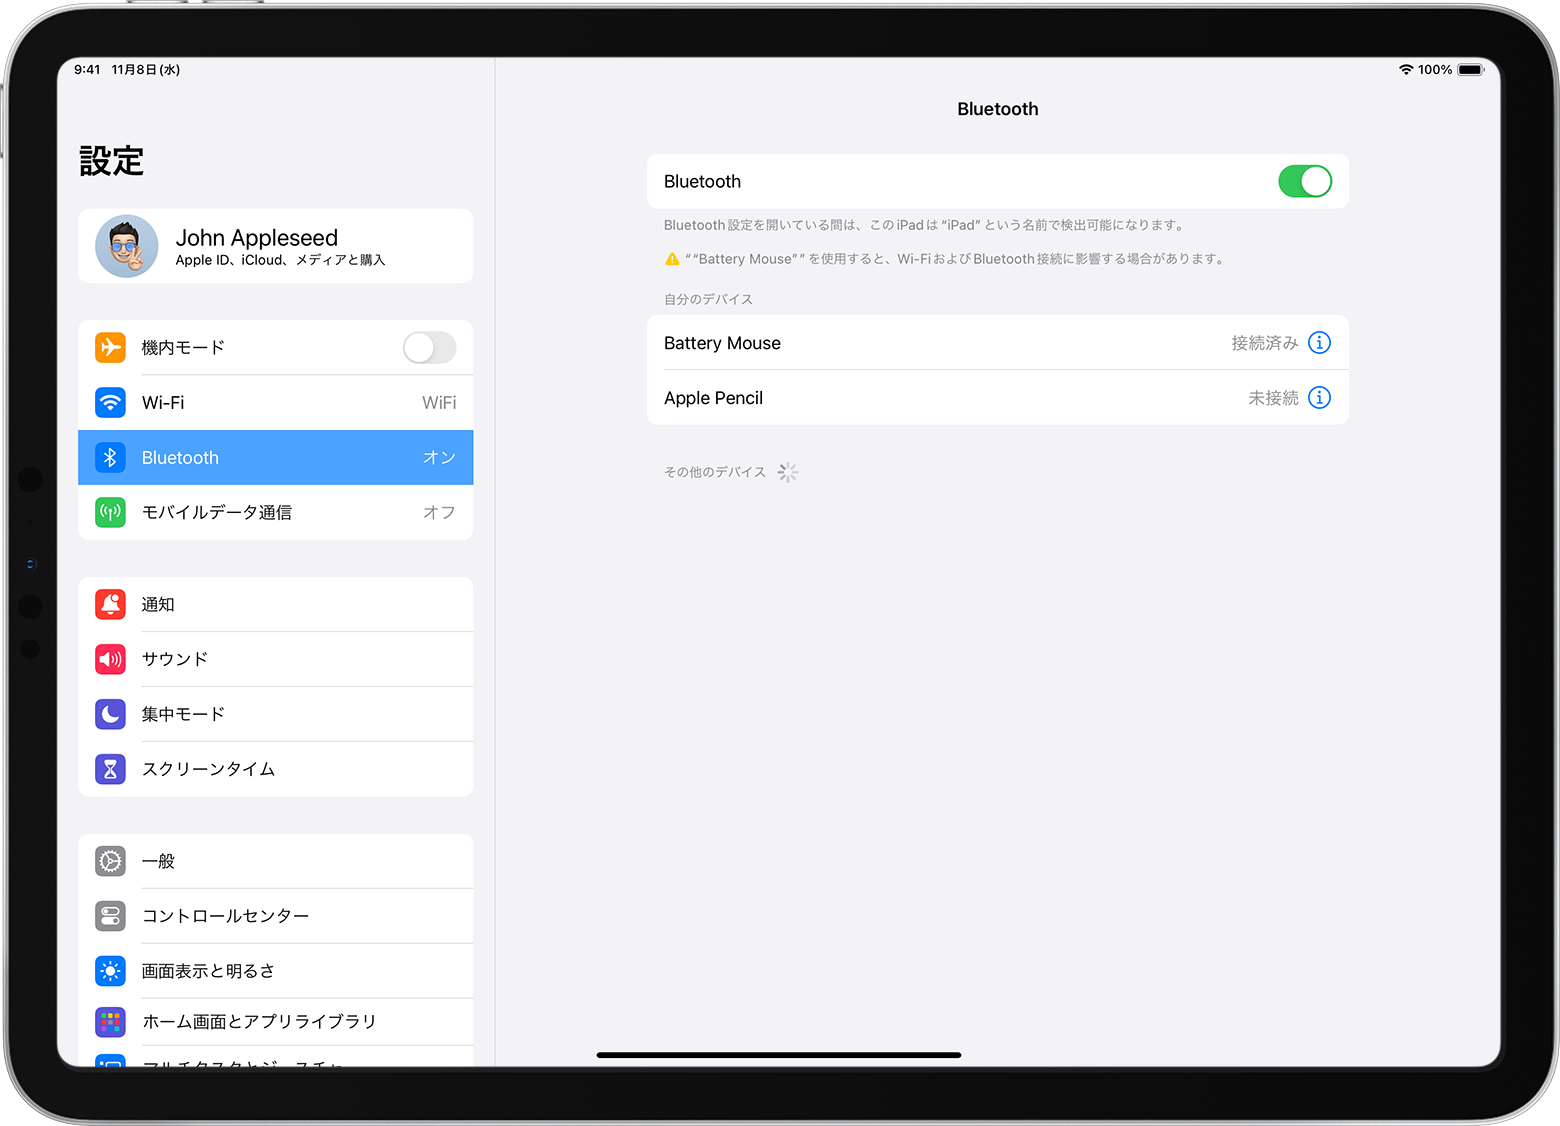Image resolution: width=1560 pixels, height=1126 pixels.
Task: Tap the ホーム画面とアプリライブラリ icon
Action: pyautogui.click(x=110, y=1021)
